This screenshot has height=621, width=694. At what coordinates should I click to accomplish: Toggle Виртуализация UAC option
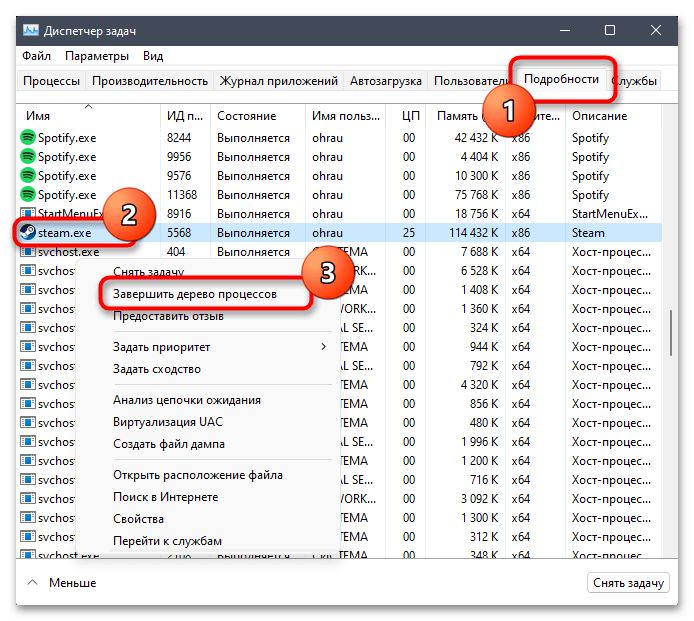pyautogui.click(x=168, y=421)
